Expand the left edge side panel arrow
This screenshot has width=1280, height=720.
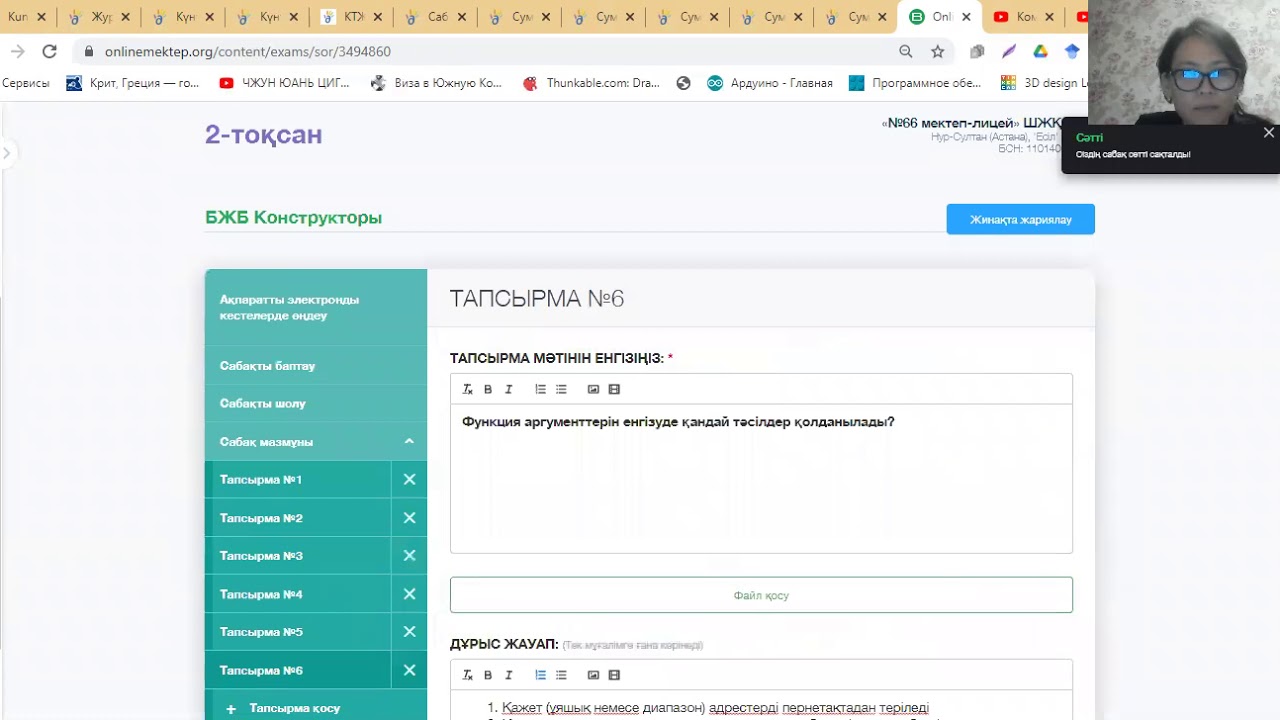pyautogui.click(x=7, y=153)
